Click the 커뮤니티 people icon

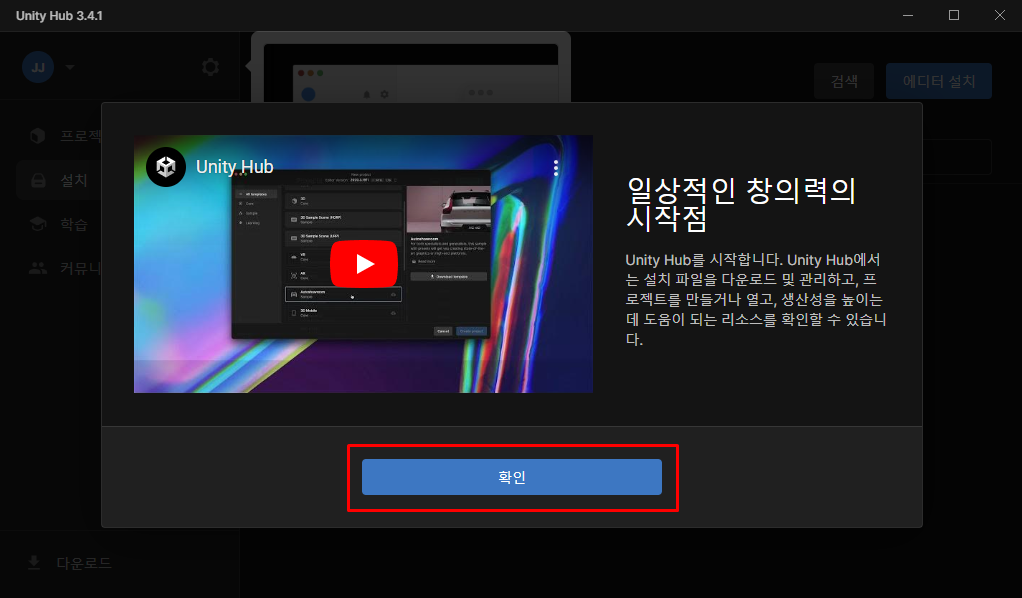[x=38, y=268]
